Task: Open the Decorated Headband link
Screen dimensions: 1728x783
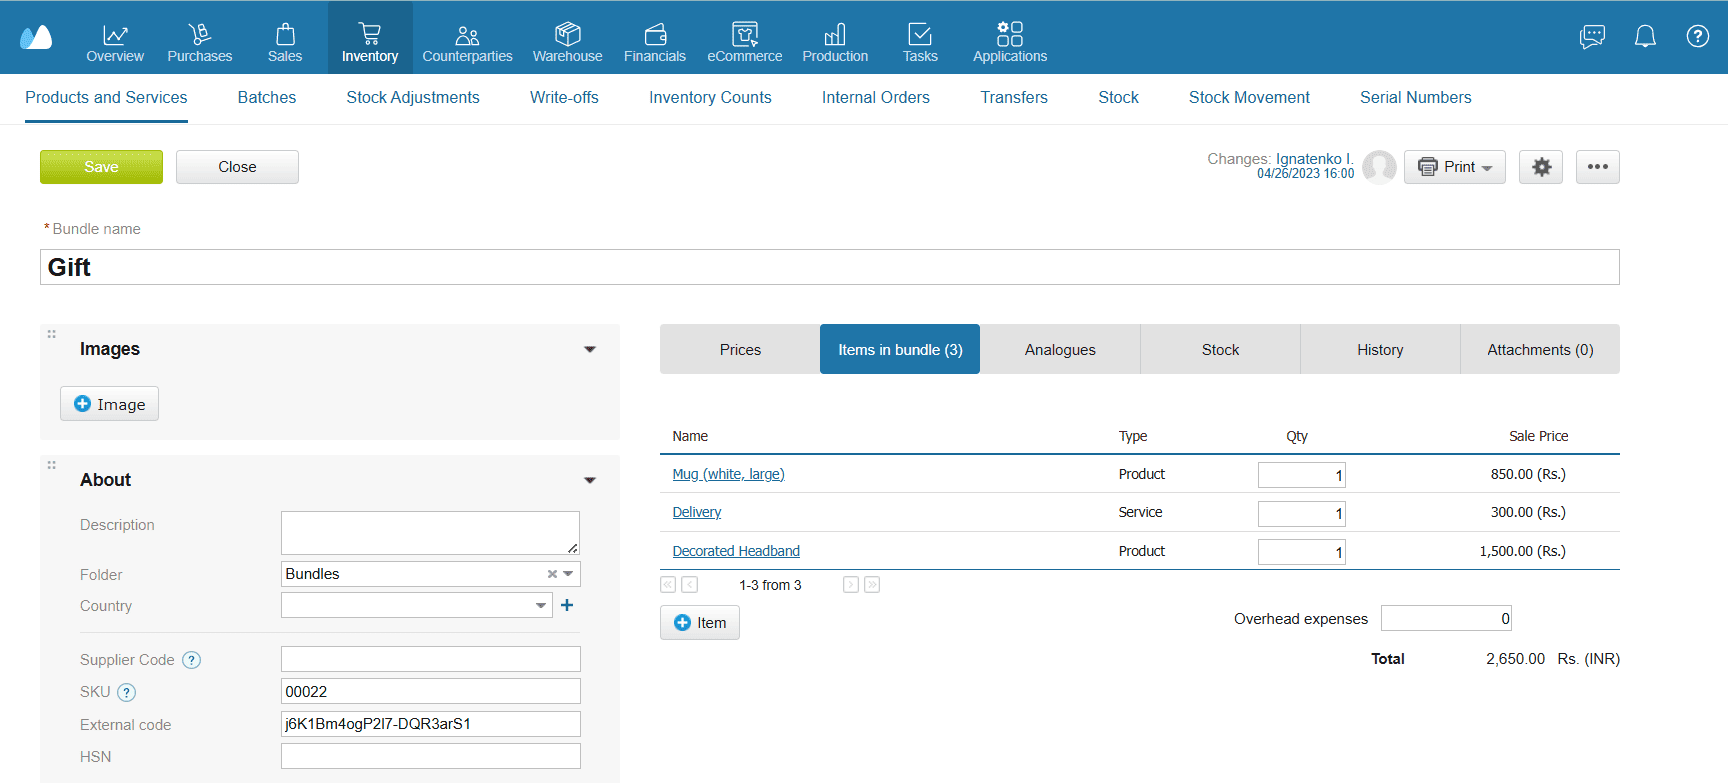Action: tap(736, 551)
